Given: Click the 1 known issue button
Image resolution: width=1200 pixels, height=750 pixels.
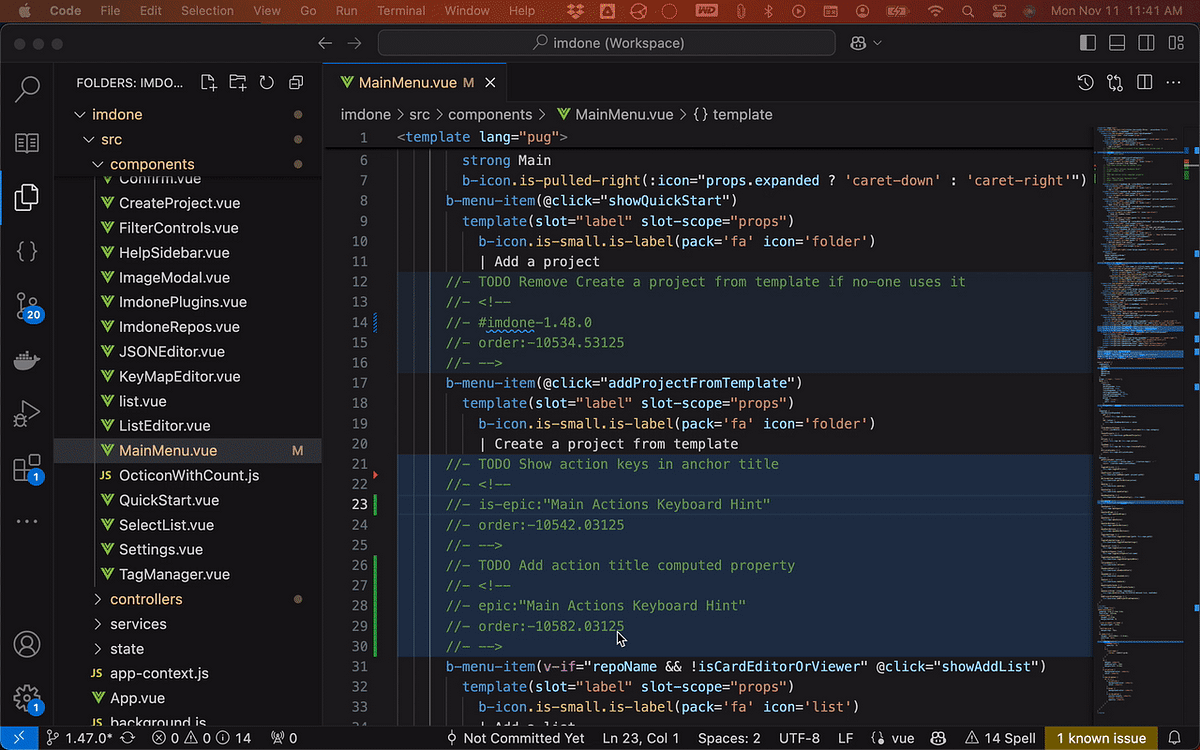Looking at the screenshot, I should [x=1101, y=738].
